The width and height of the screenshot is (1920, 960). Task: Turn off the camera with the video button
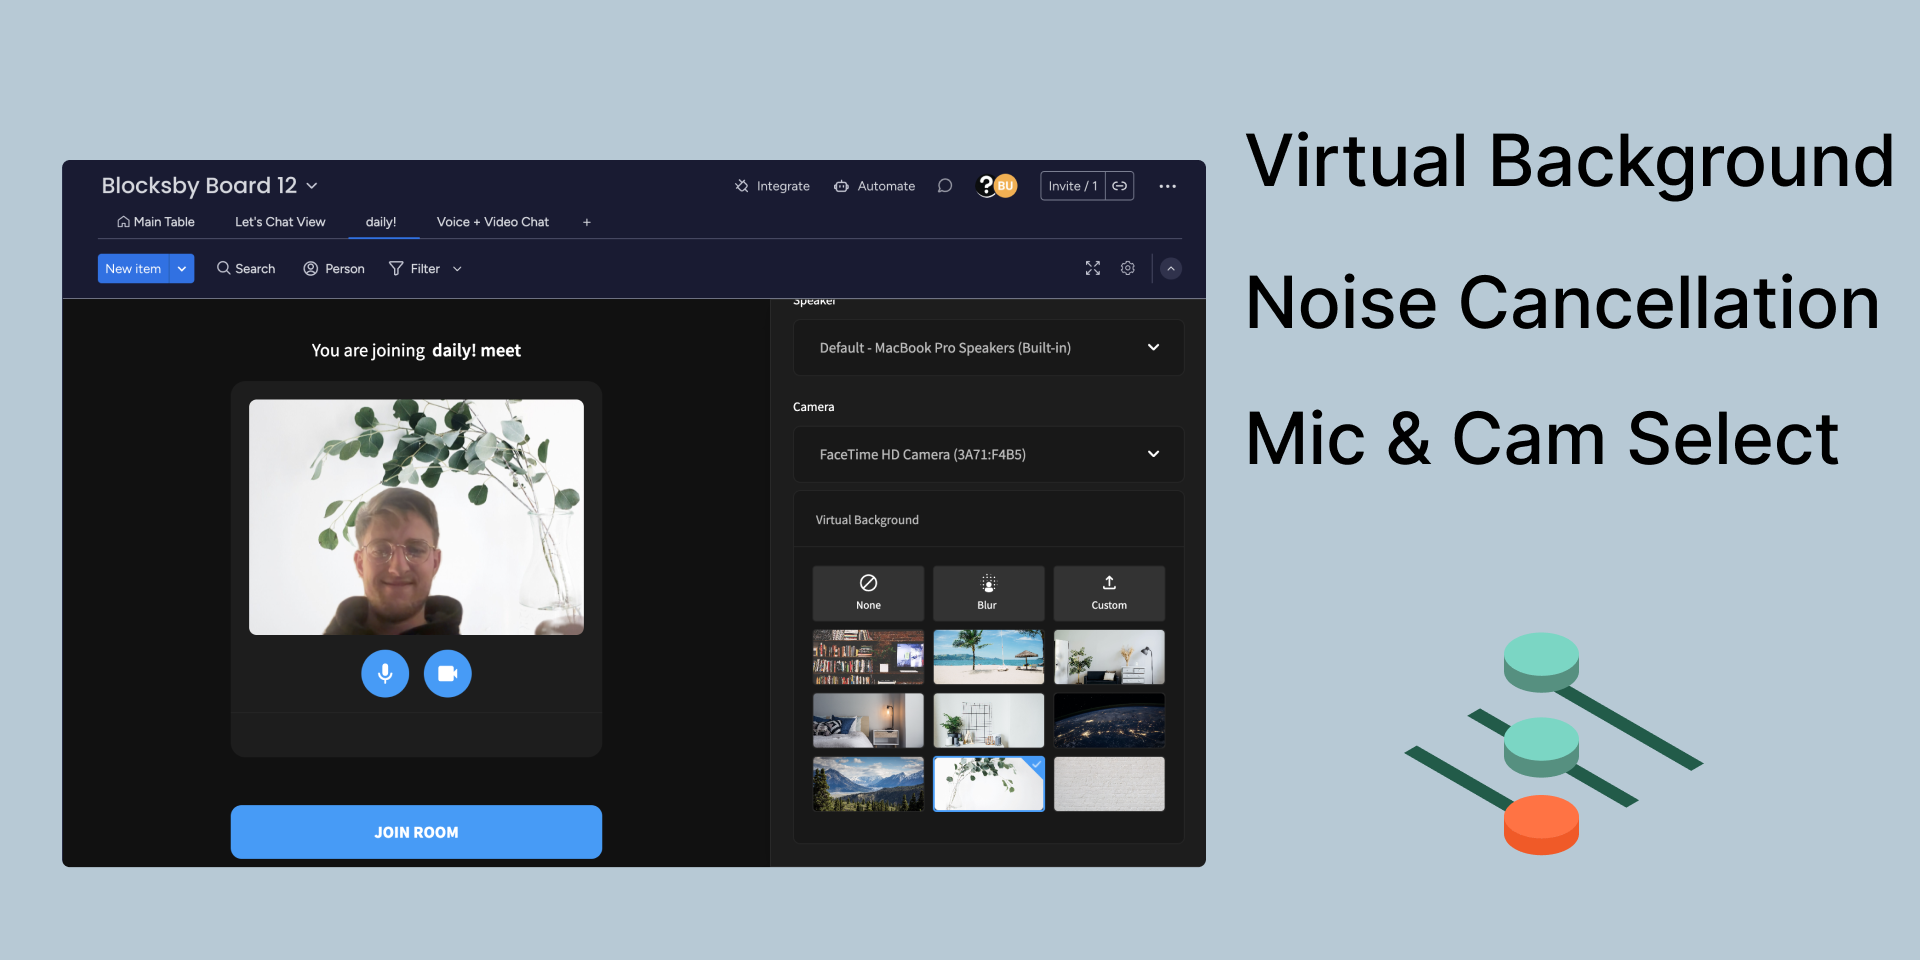447,674
